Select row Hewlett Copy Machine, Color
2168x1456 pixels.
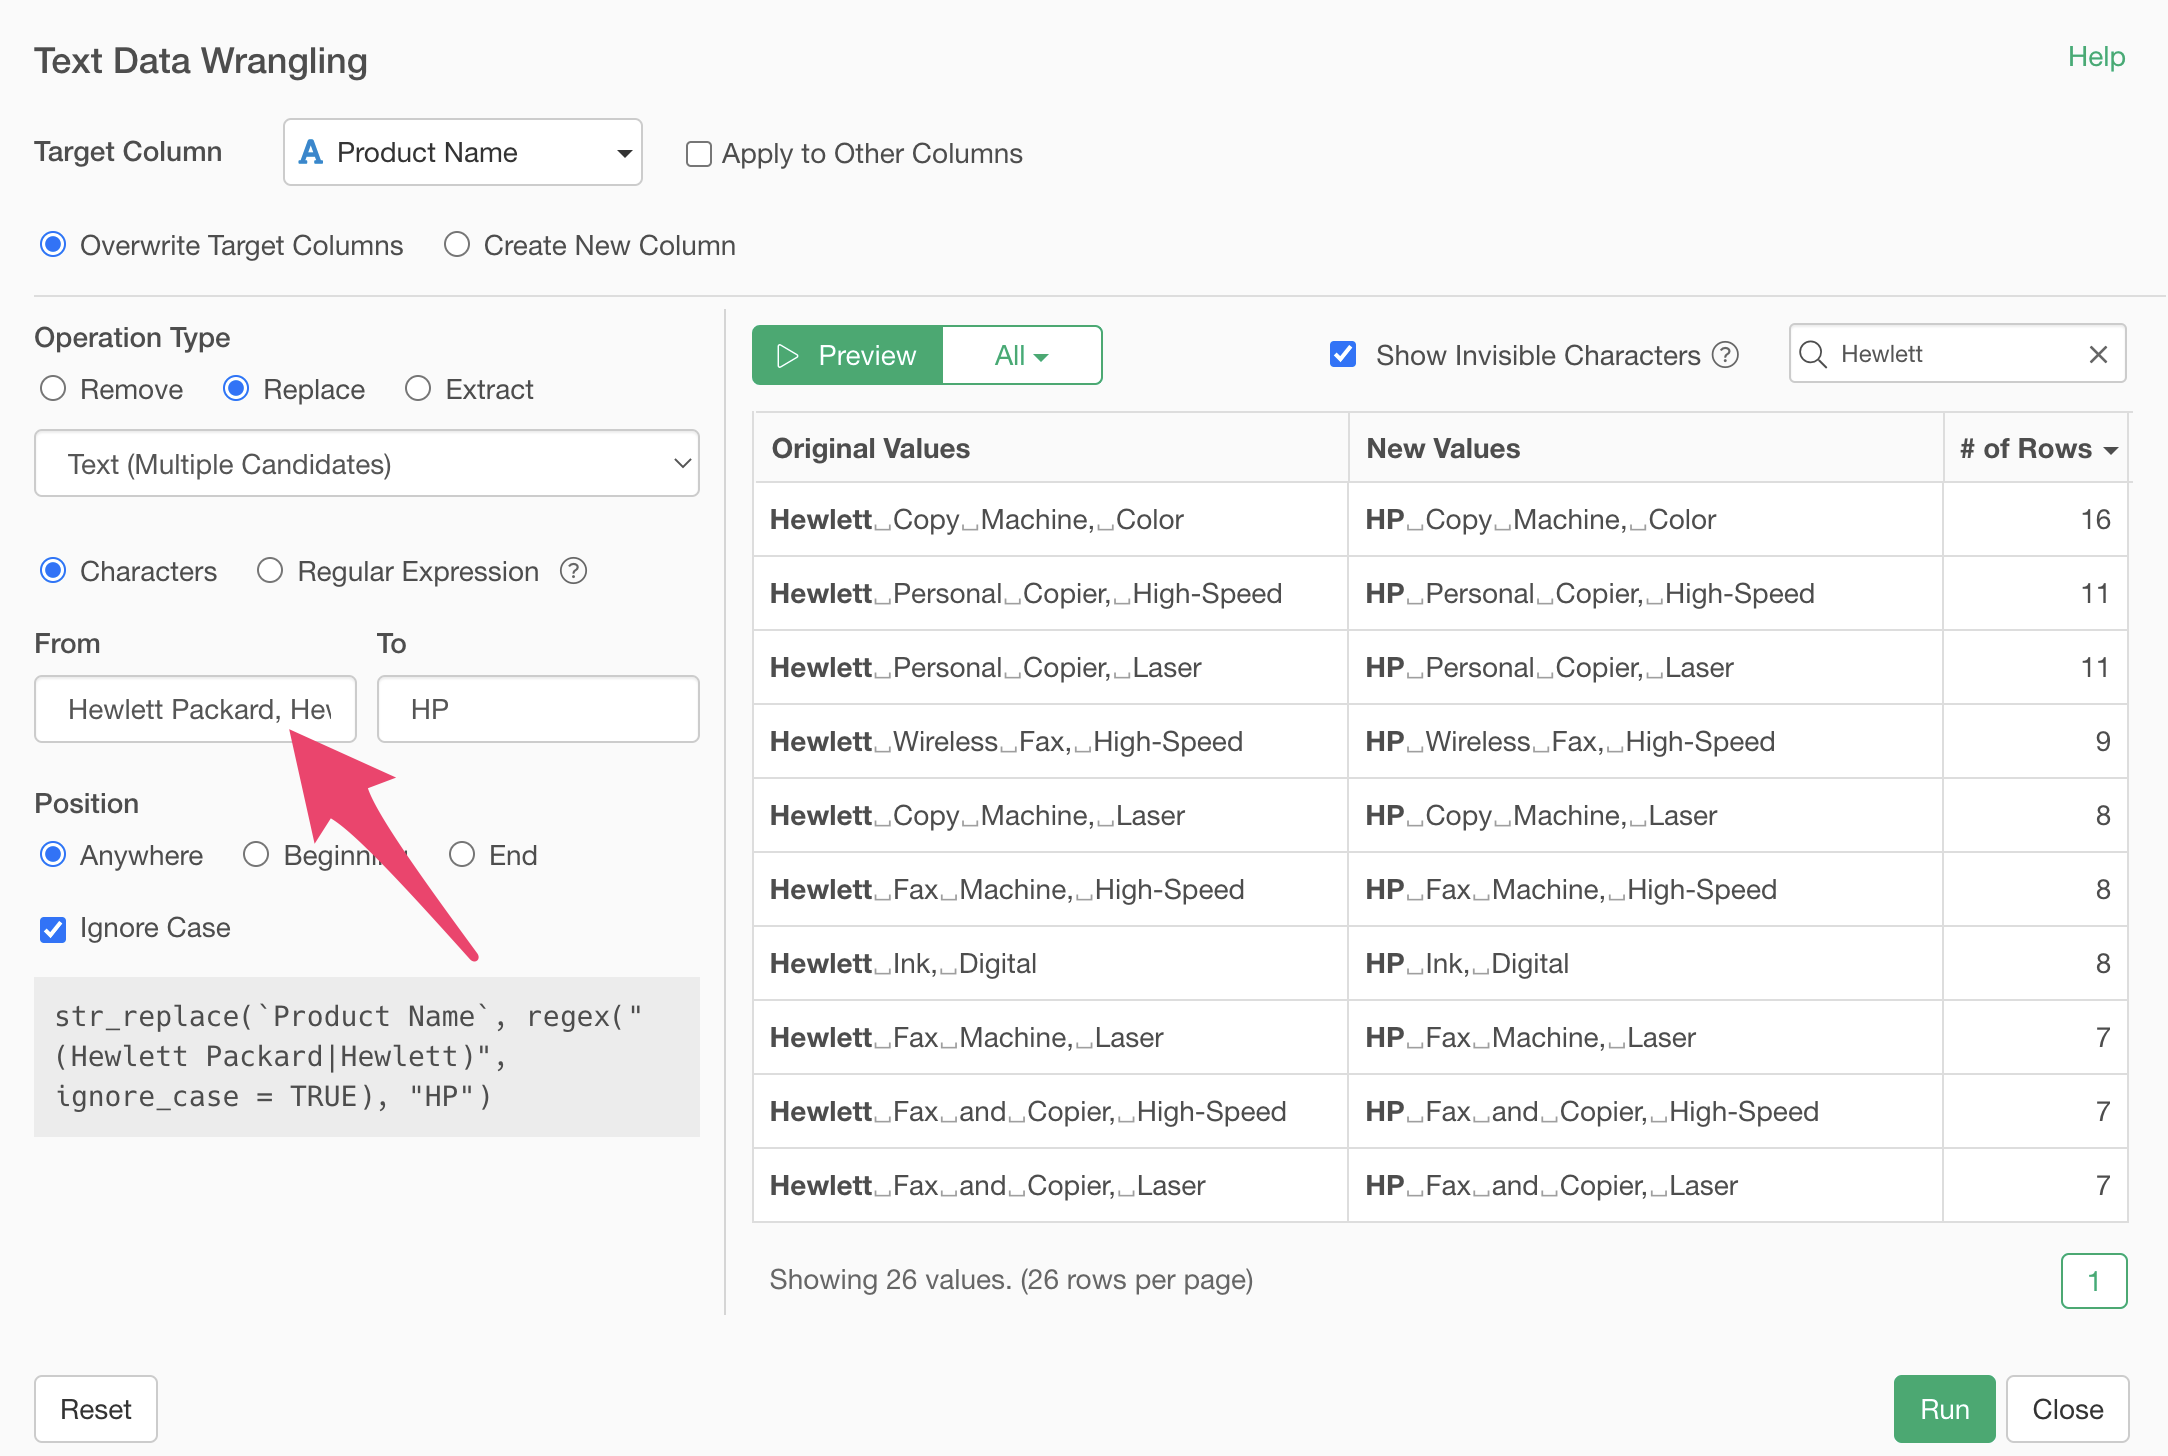point(1440,520)
